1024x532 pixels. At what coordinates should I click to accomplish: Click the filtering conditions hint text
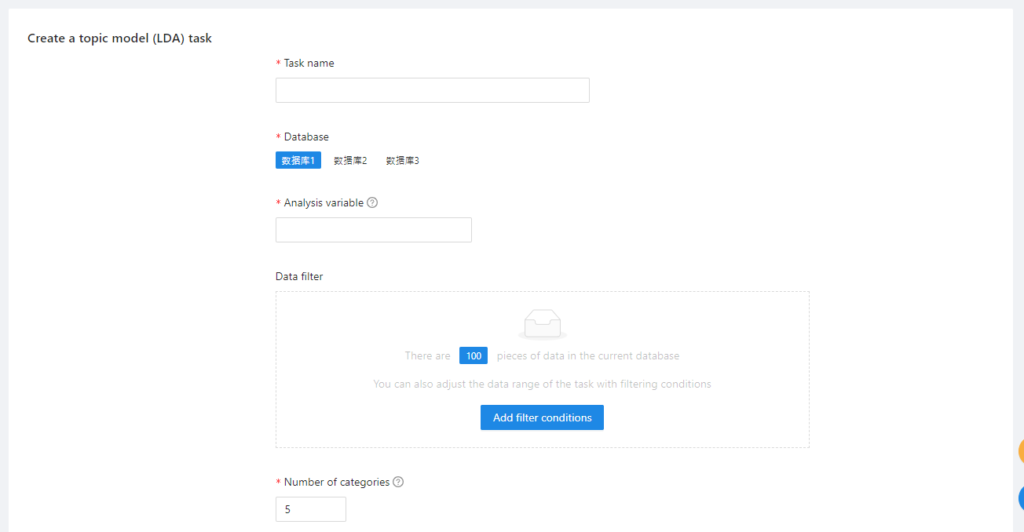tap(542, 384)
